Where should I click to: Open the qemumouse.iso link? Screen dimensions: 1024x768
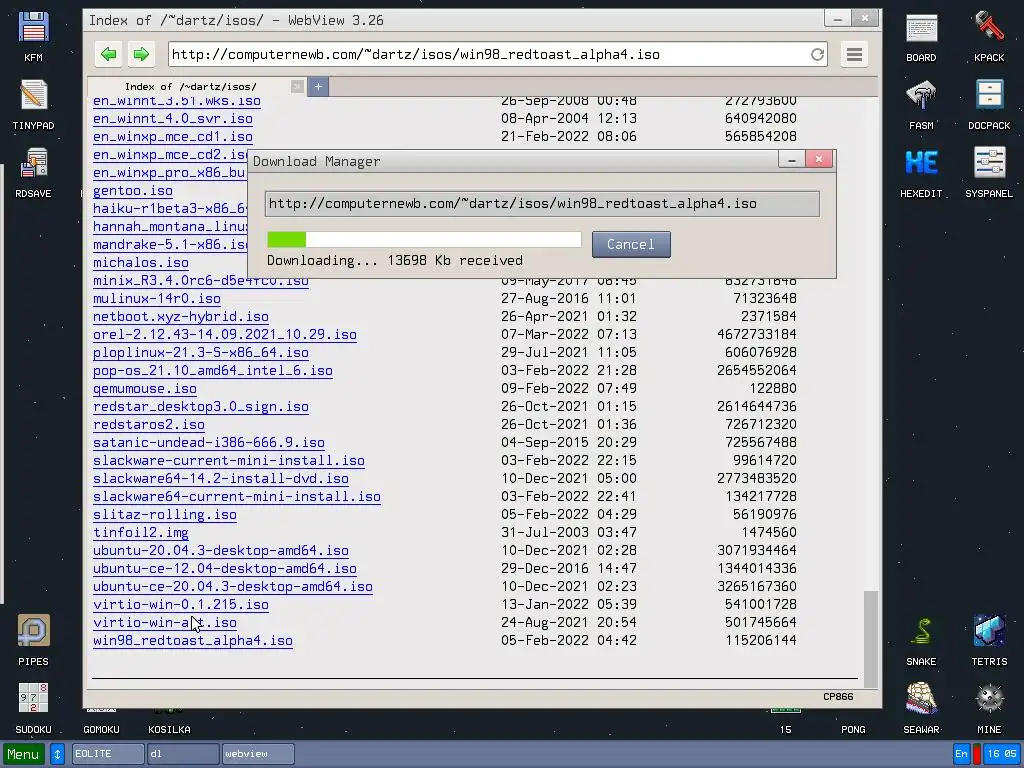145,389
